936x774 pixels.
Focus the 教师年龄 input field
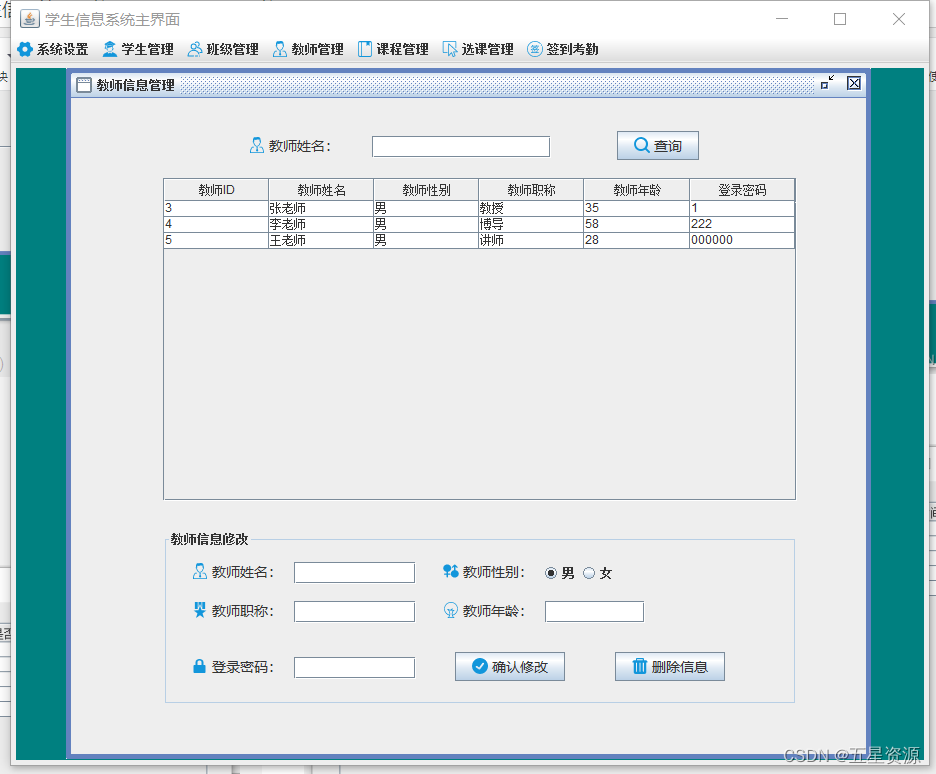click(595, 612)
